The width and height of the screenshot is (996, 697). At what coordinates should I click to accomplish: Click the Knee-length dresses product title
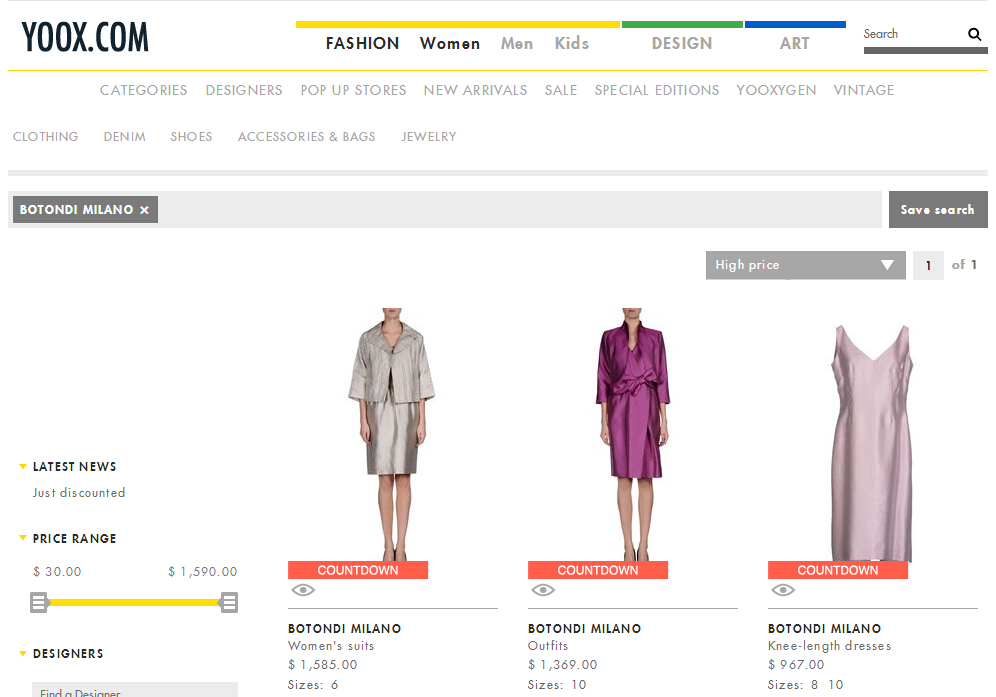click(829, 646)
